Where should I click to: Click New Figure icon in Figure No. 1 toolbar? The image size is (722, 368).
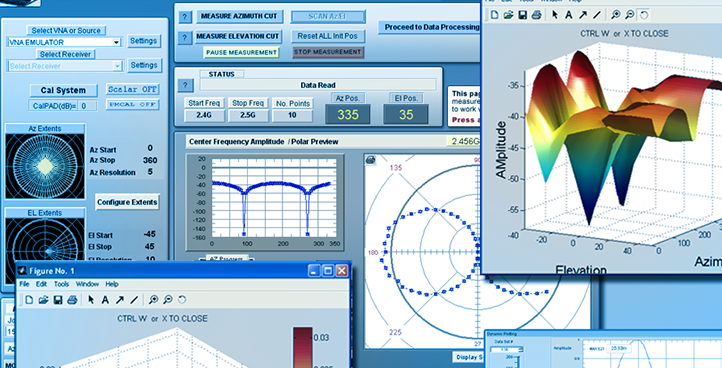29,300
